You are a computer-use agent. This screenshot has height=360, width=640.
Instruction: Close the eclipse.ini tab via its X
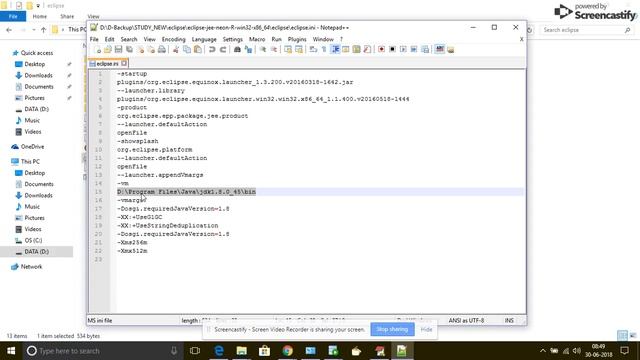pos(124,63)
